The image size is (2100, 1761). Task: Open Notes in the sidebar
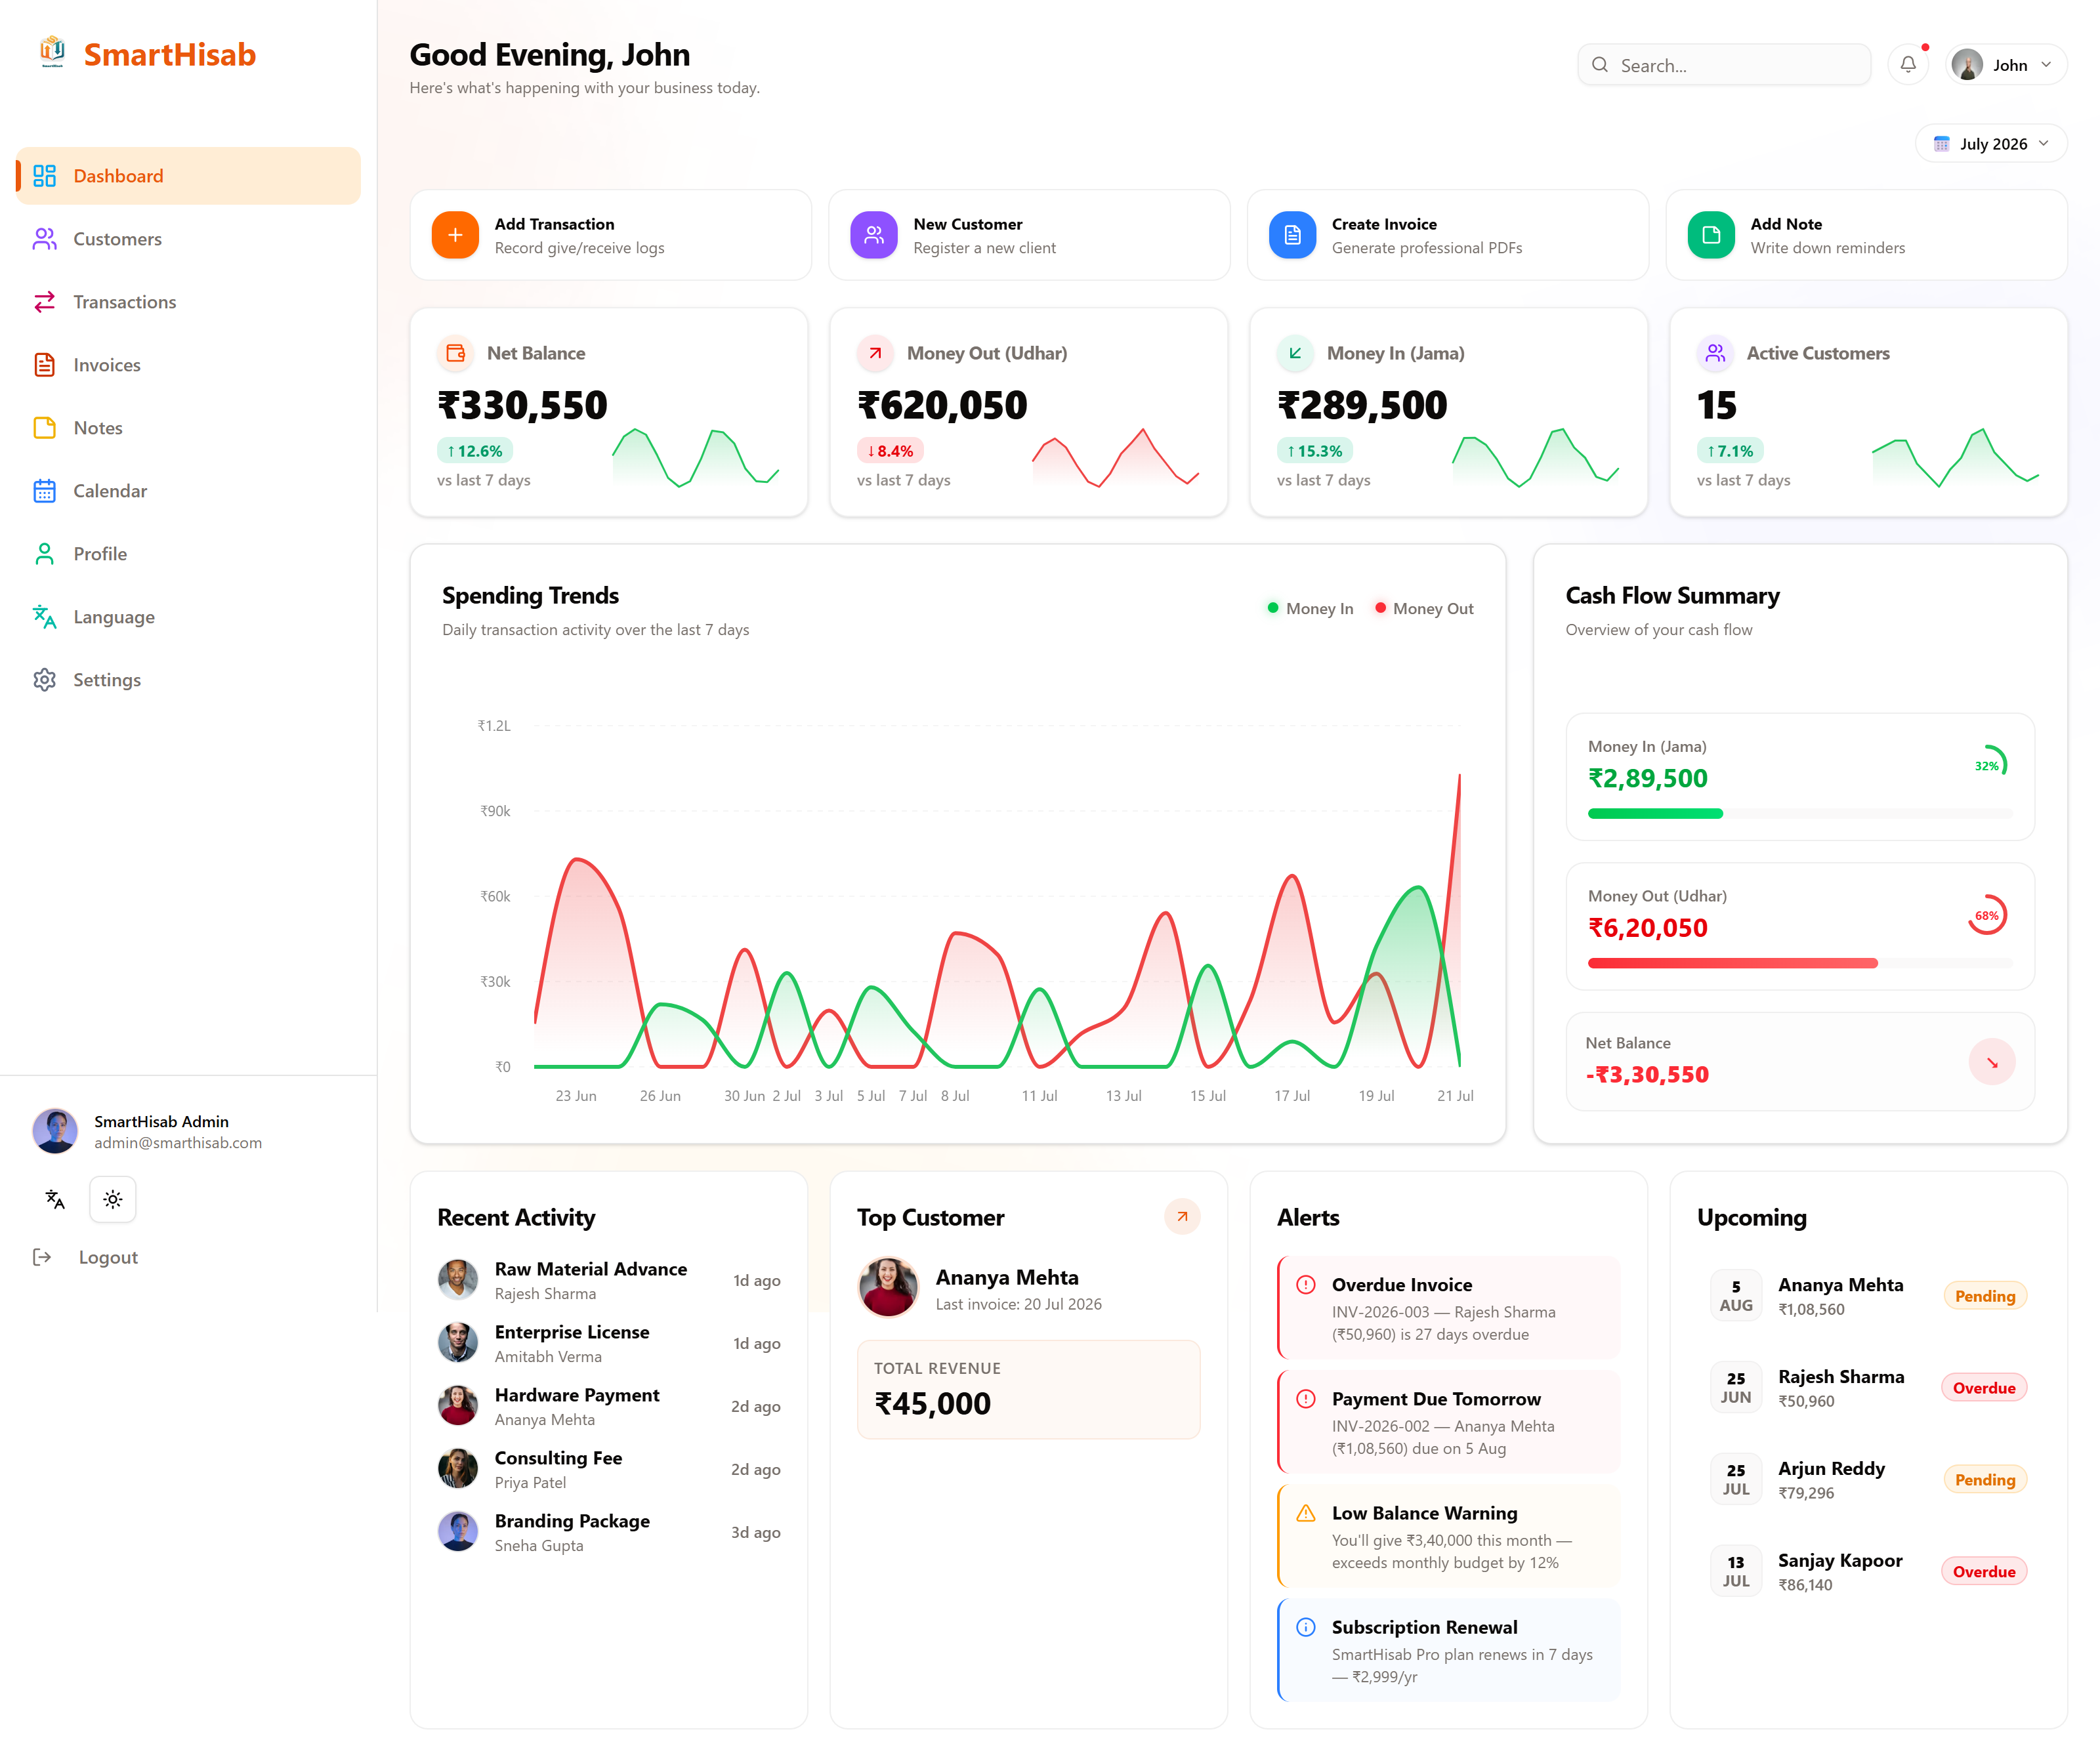coord(188,428)
